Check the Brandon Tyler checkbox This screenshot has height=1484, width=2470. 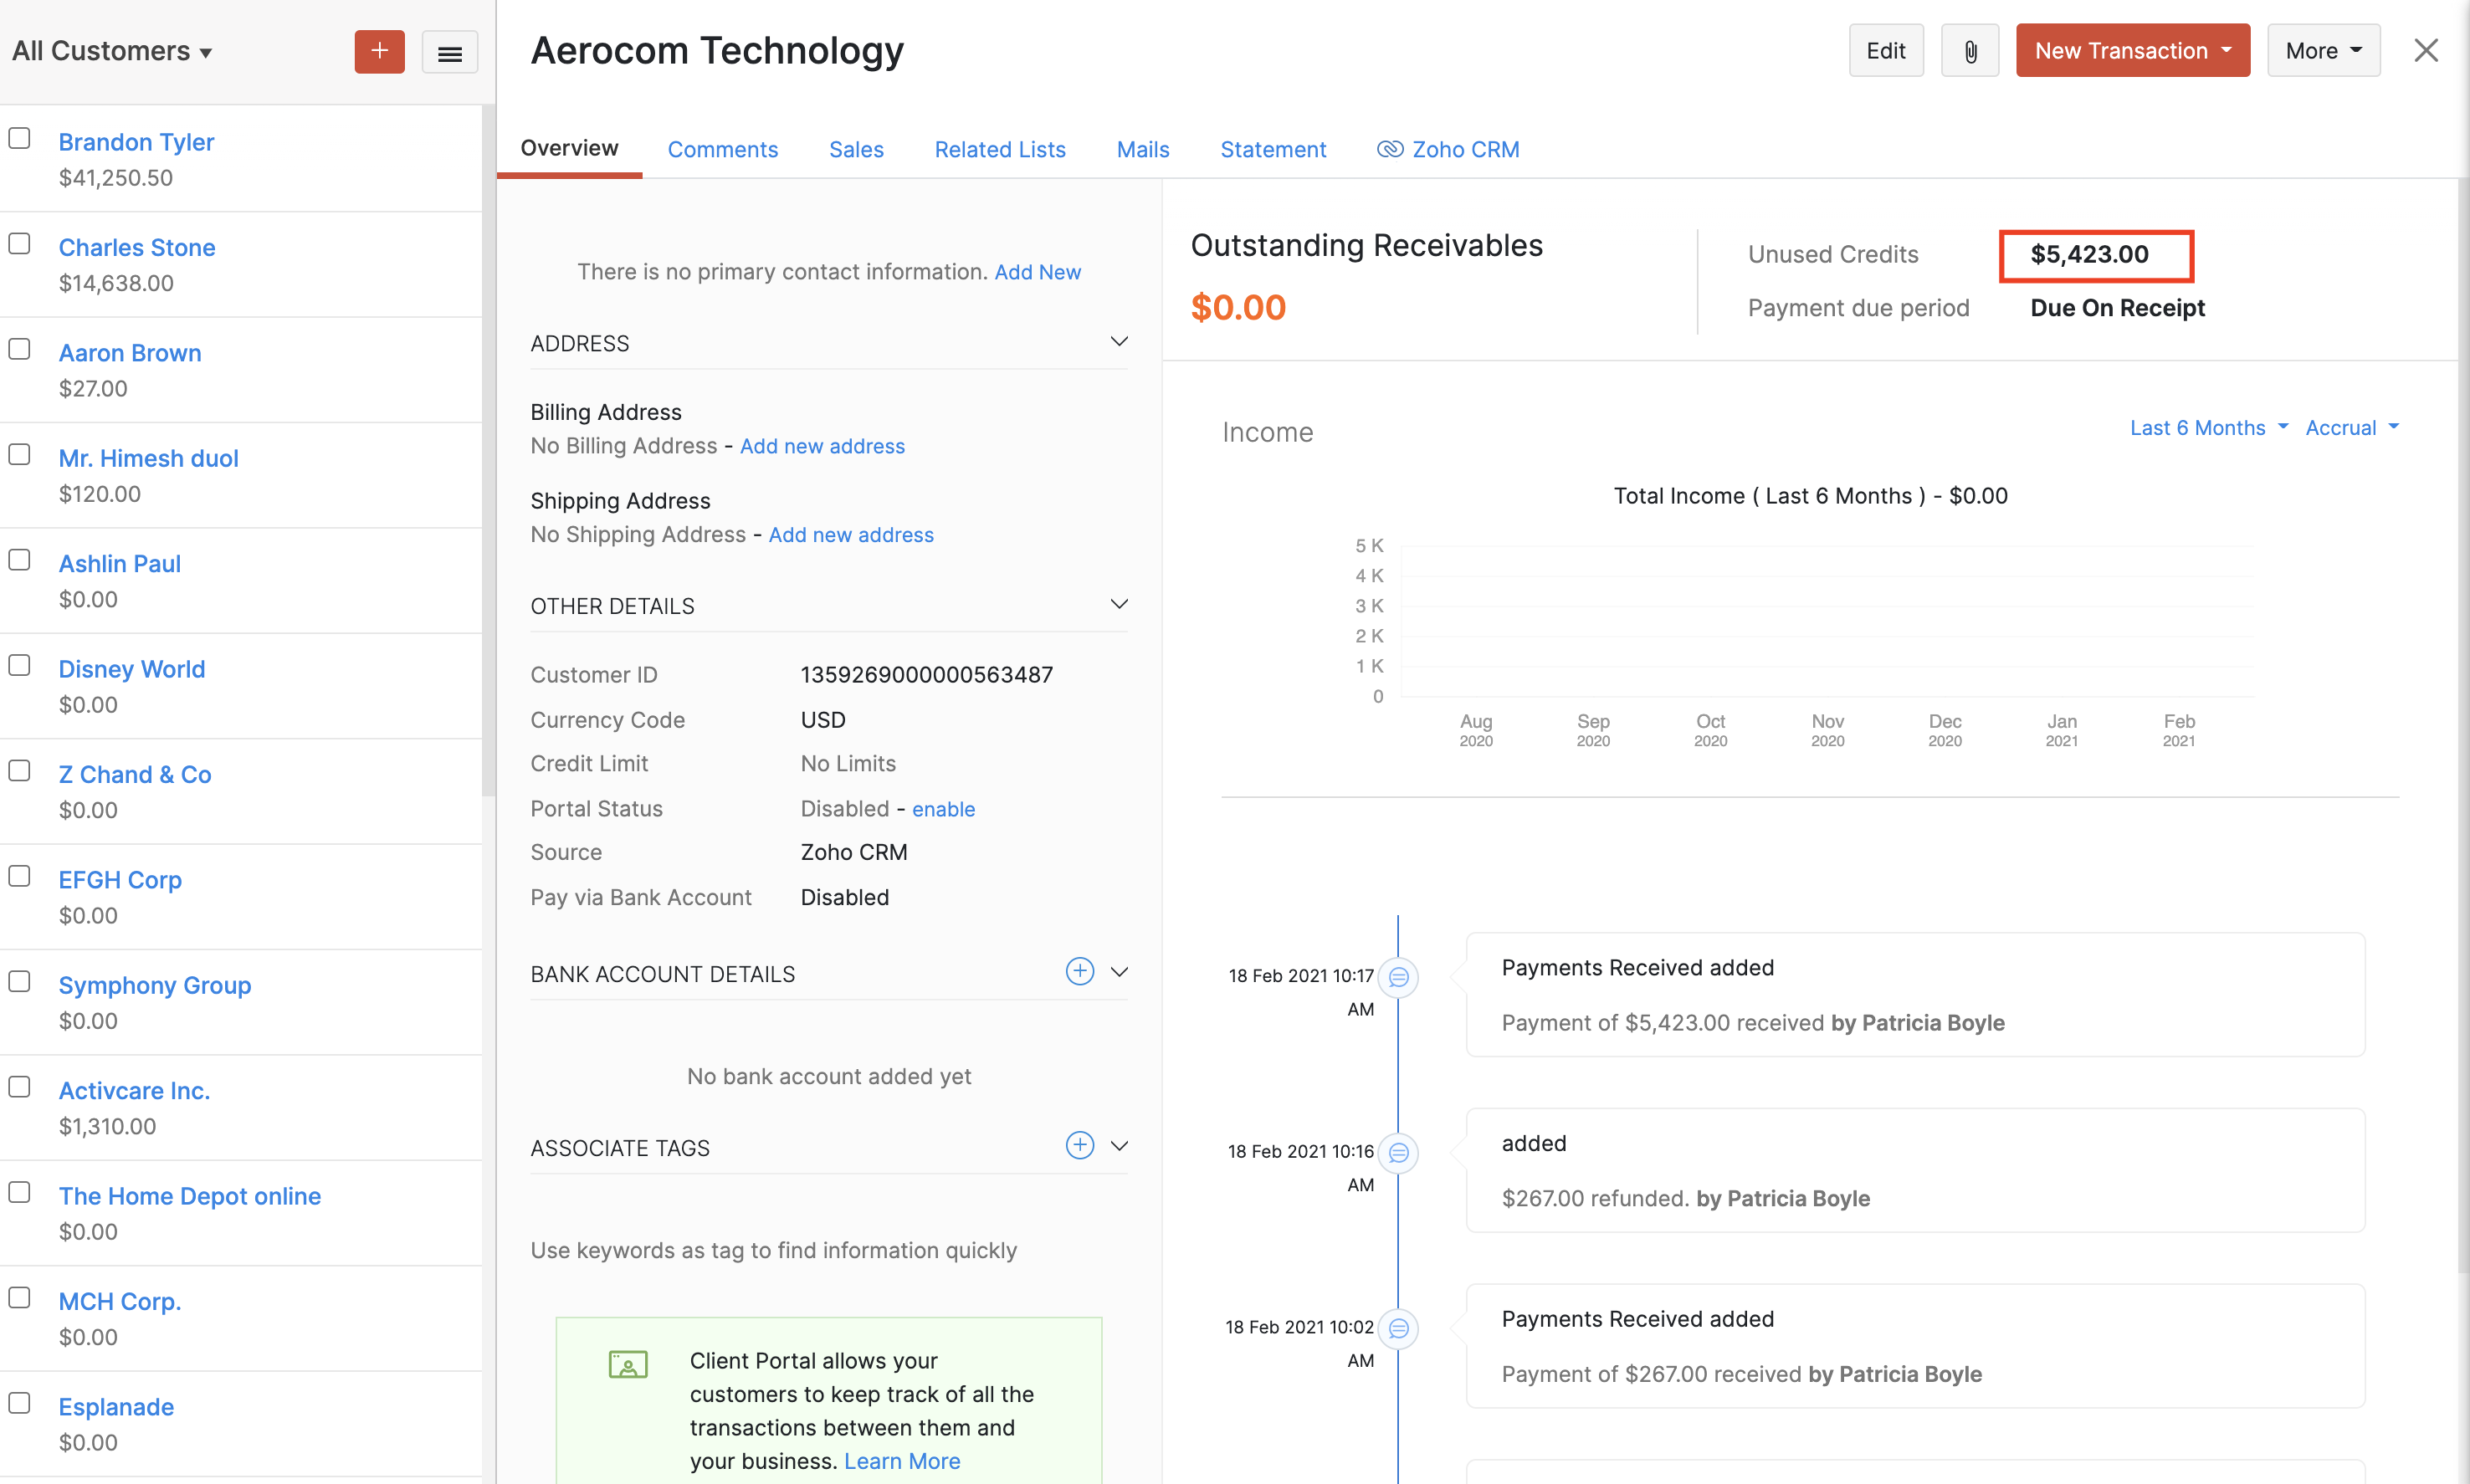[x=20, y=138]
